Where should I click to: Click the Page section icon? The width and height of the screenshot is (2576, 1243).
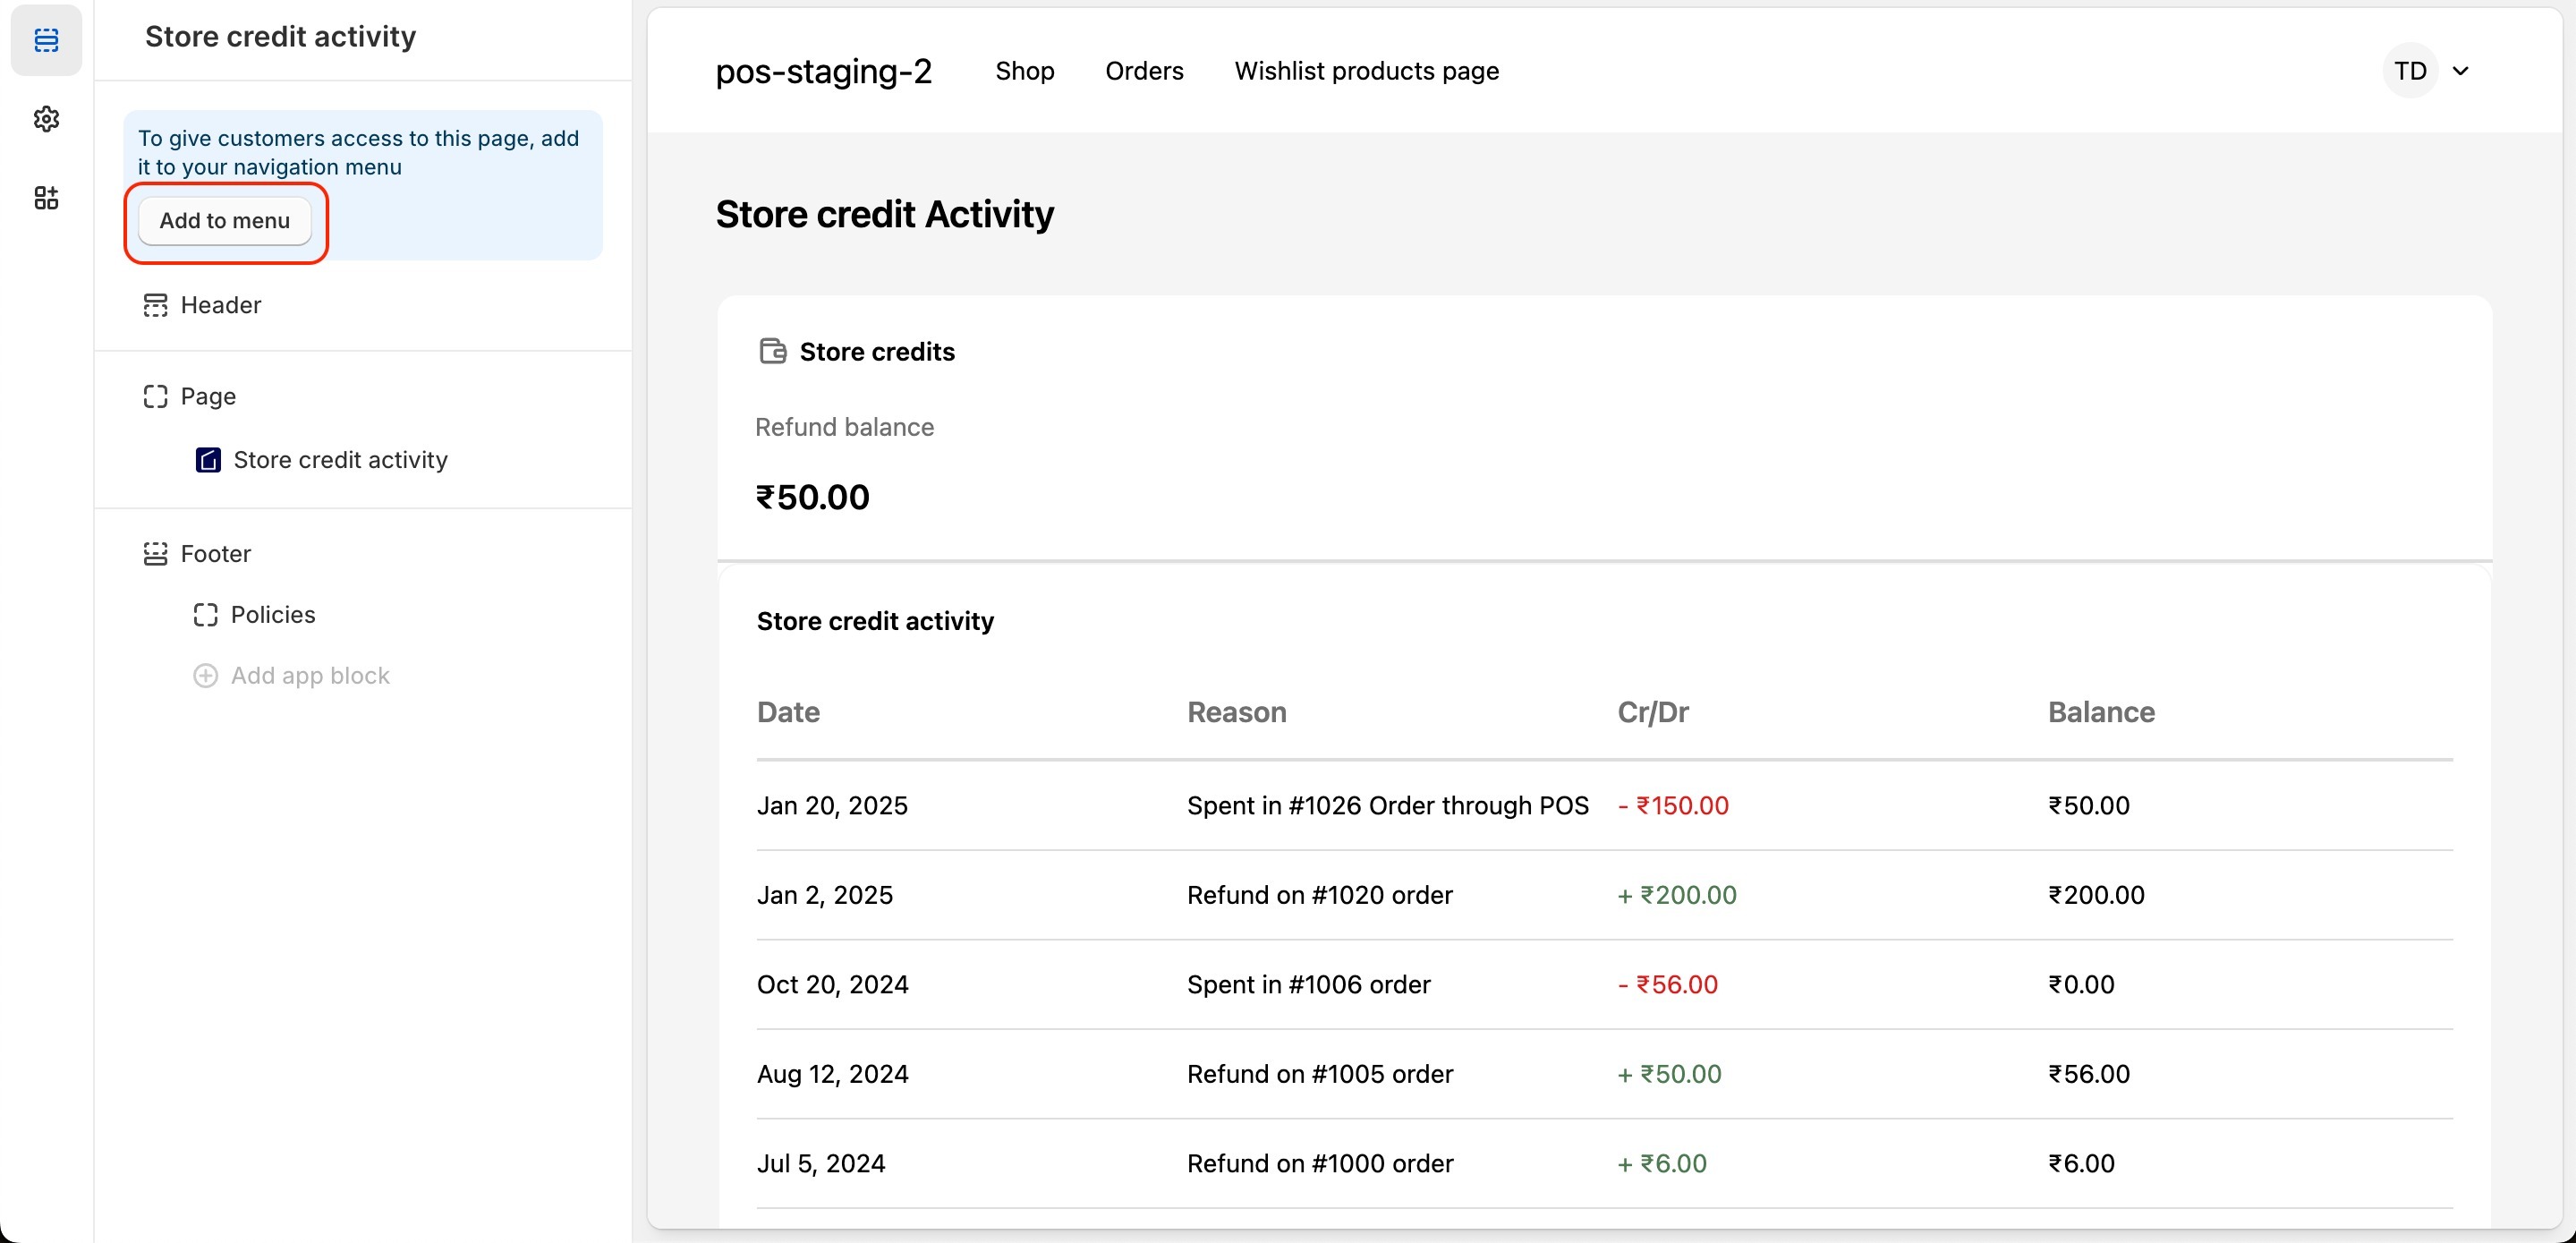[x=155, y=396]
